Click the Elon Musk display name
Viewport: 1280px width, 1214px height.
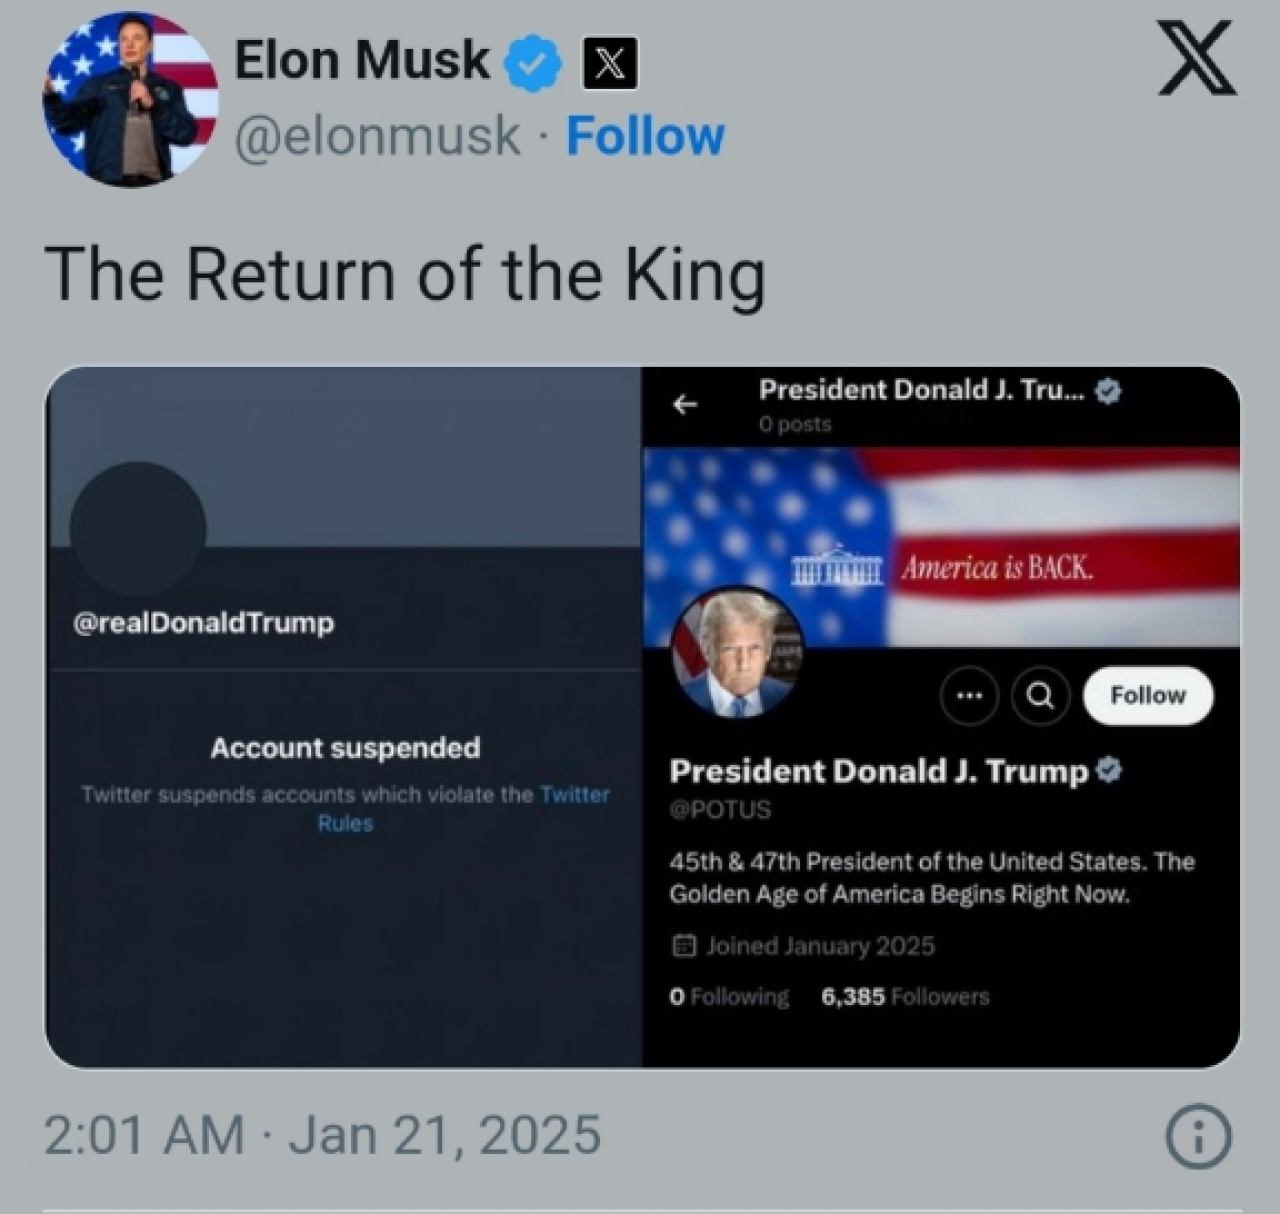[x=362, y=60]
